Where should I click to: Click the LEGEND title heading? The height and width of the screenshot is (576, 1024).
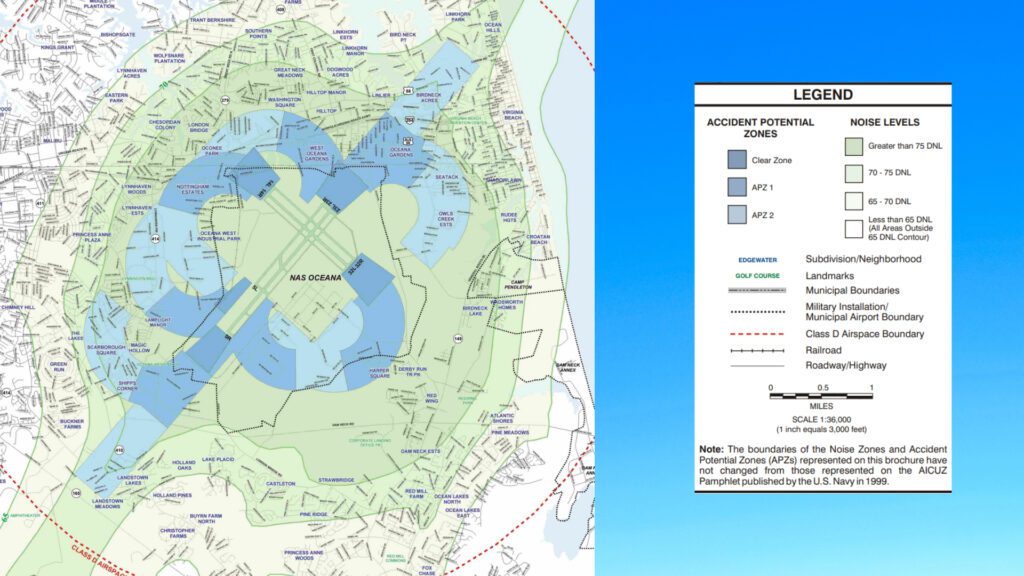click(823, 96)
